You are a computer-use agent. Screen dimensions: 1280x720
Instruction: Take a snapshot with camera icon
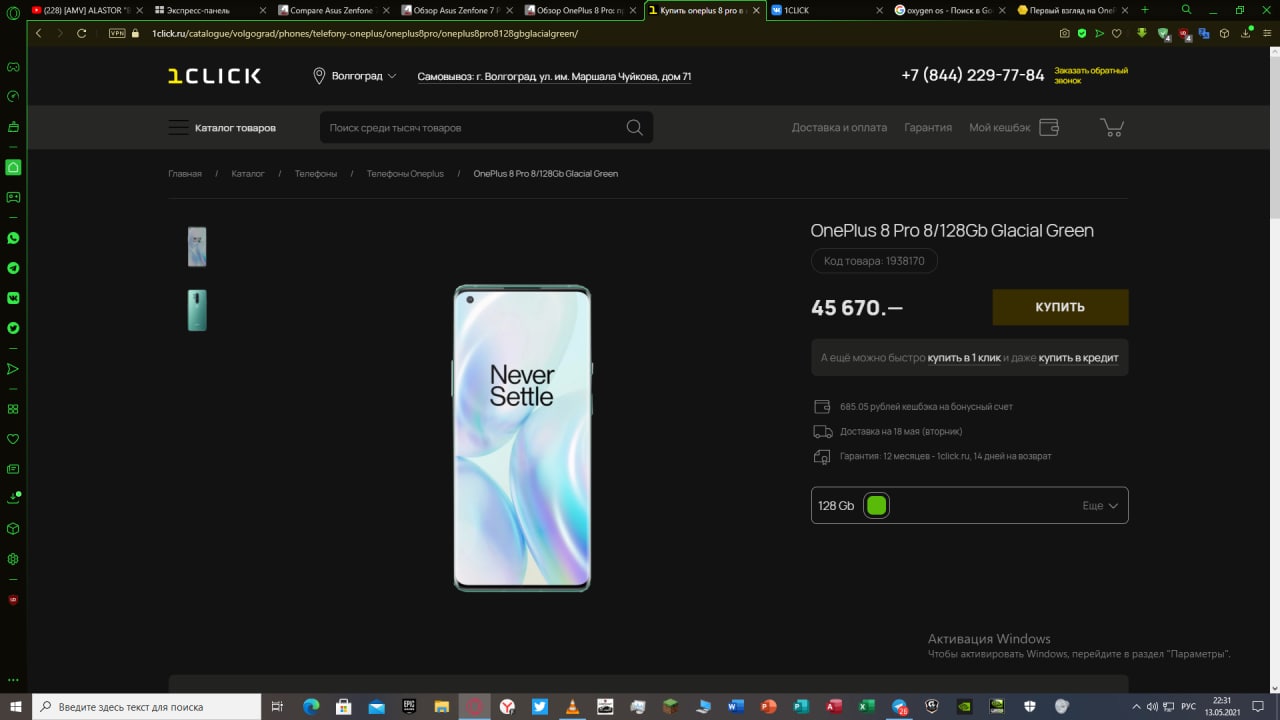[1065, 33]
